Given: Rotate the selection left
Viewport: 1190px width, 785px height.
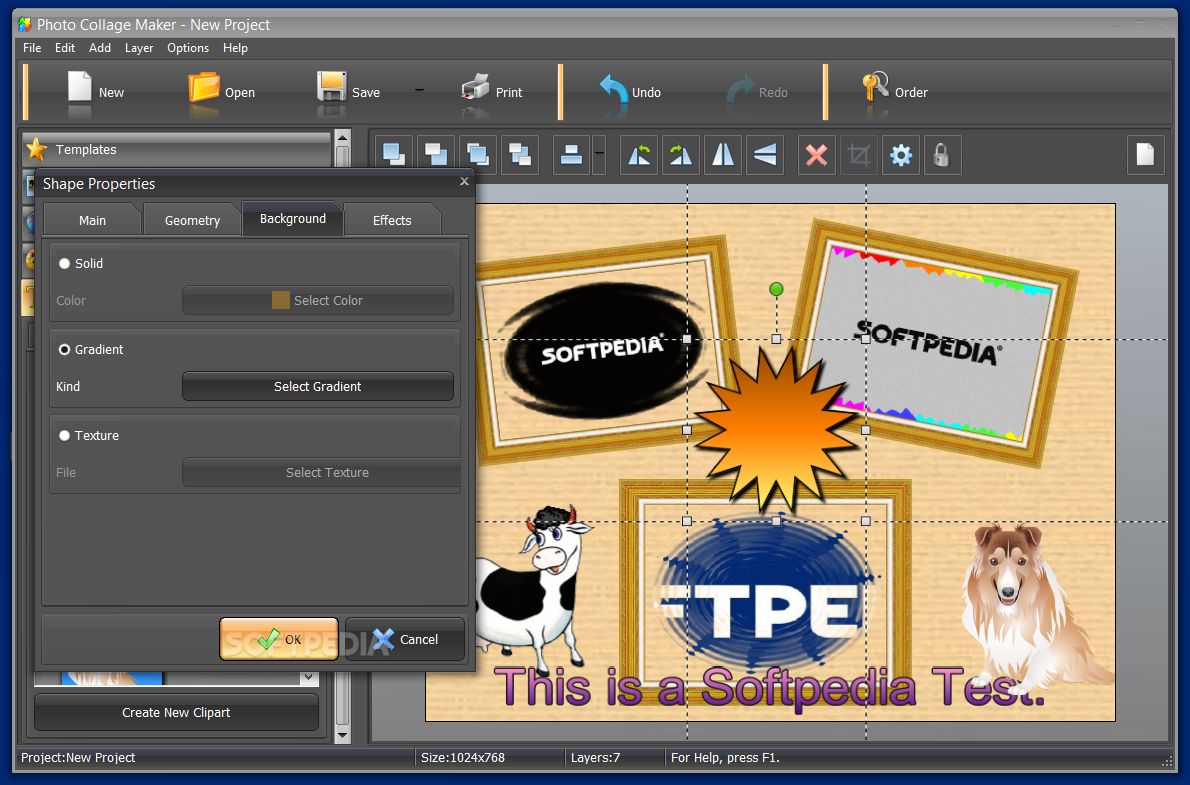Looking at the screenshot, I should coord(639,155).
